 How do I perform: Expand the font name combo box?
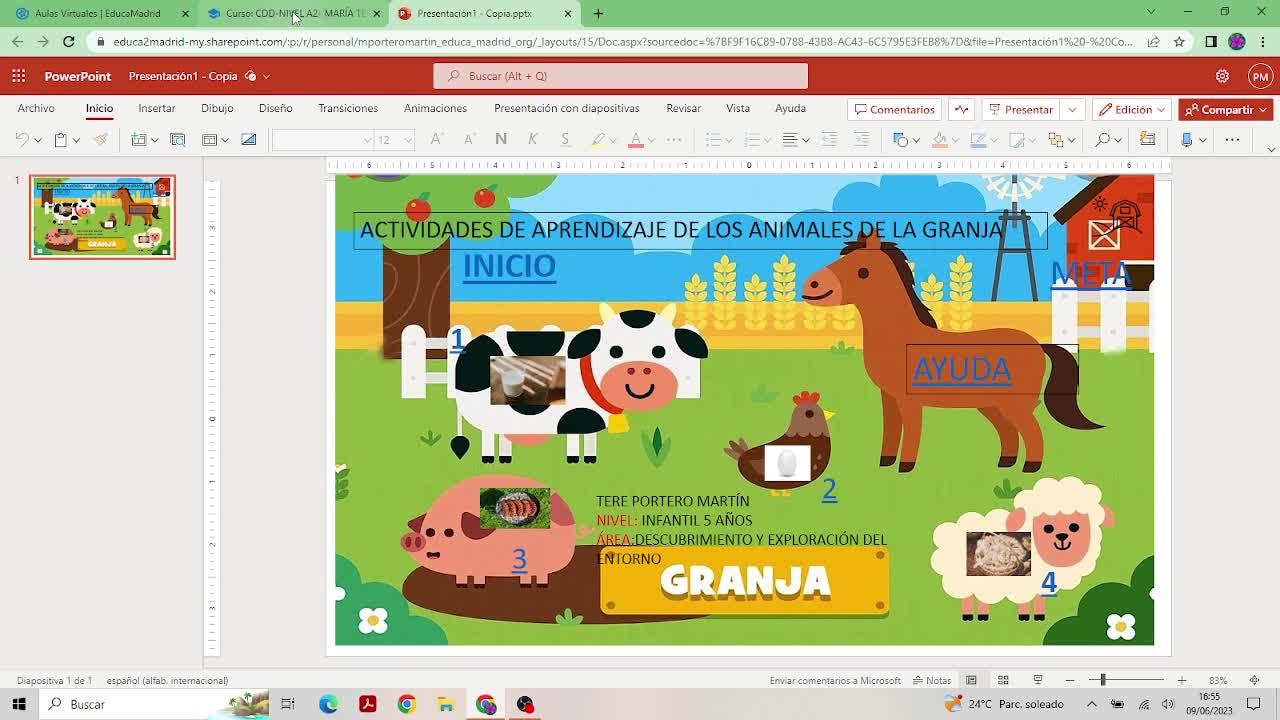(x=367, y=140)
